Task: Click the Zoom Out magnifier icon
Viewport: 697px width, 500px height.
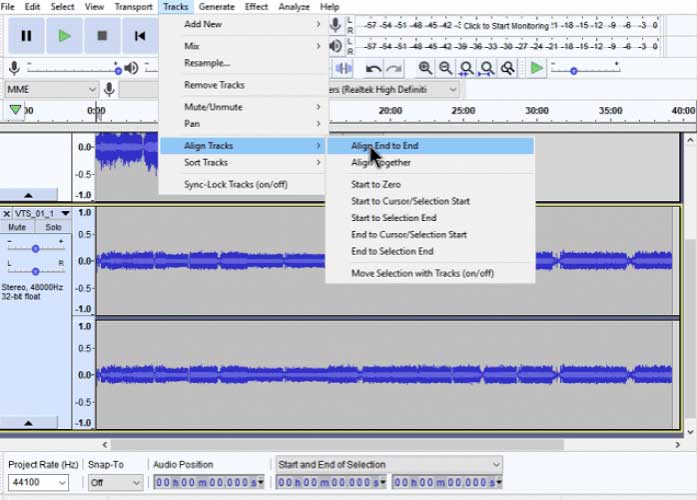Action: (x=446, y=68)
